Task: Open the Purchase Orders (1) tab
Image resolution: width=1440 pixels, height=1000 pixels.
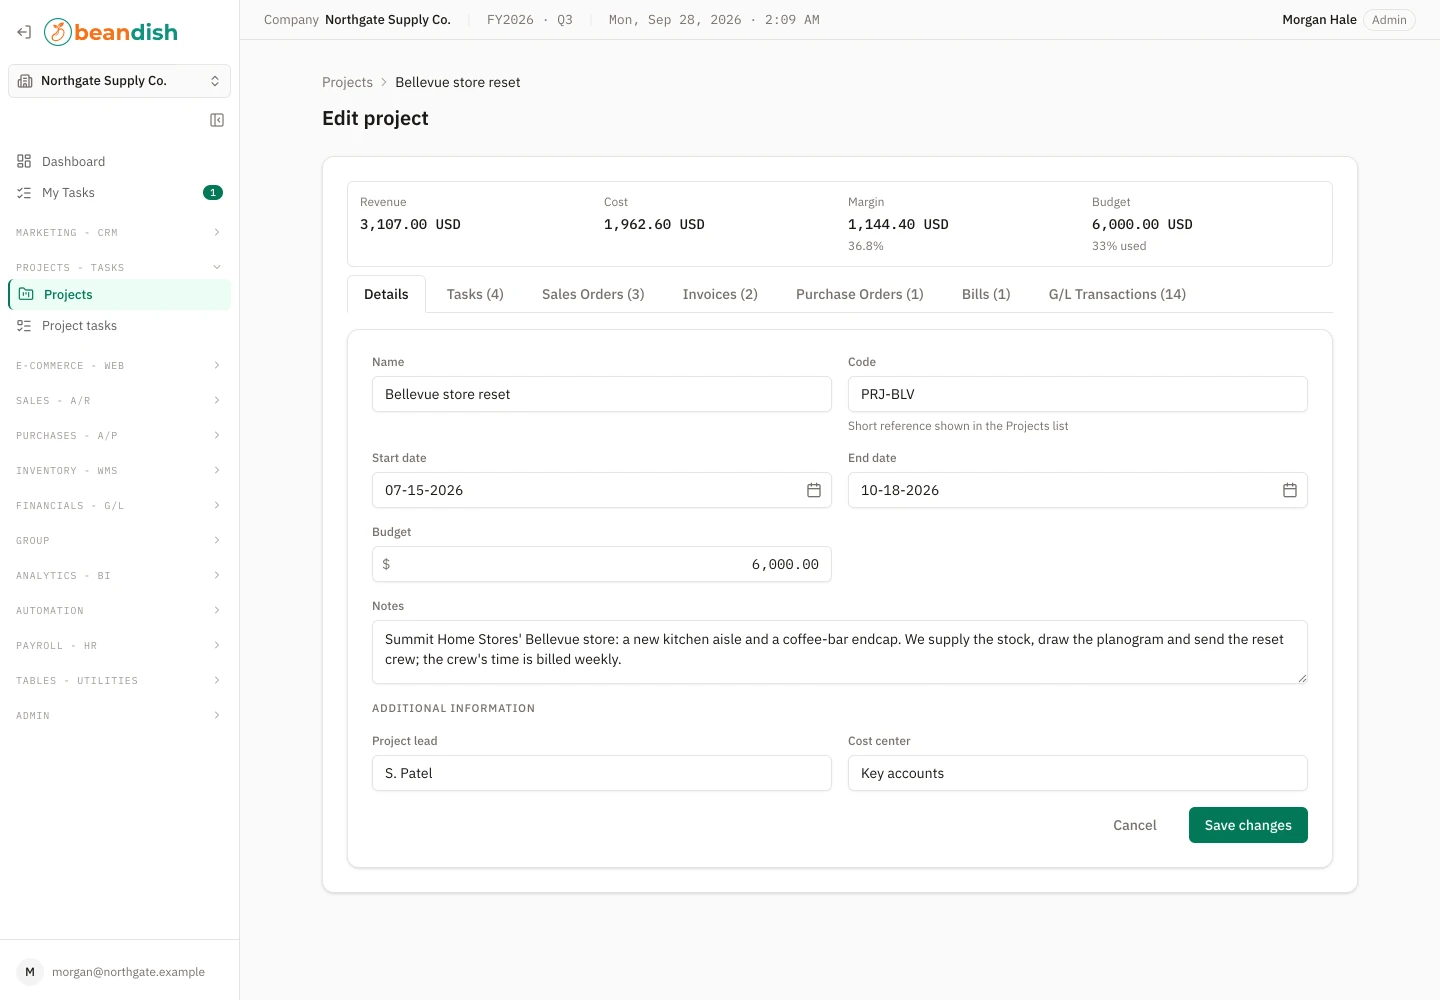Action: [x=860, y=294]
